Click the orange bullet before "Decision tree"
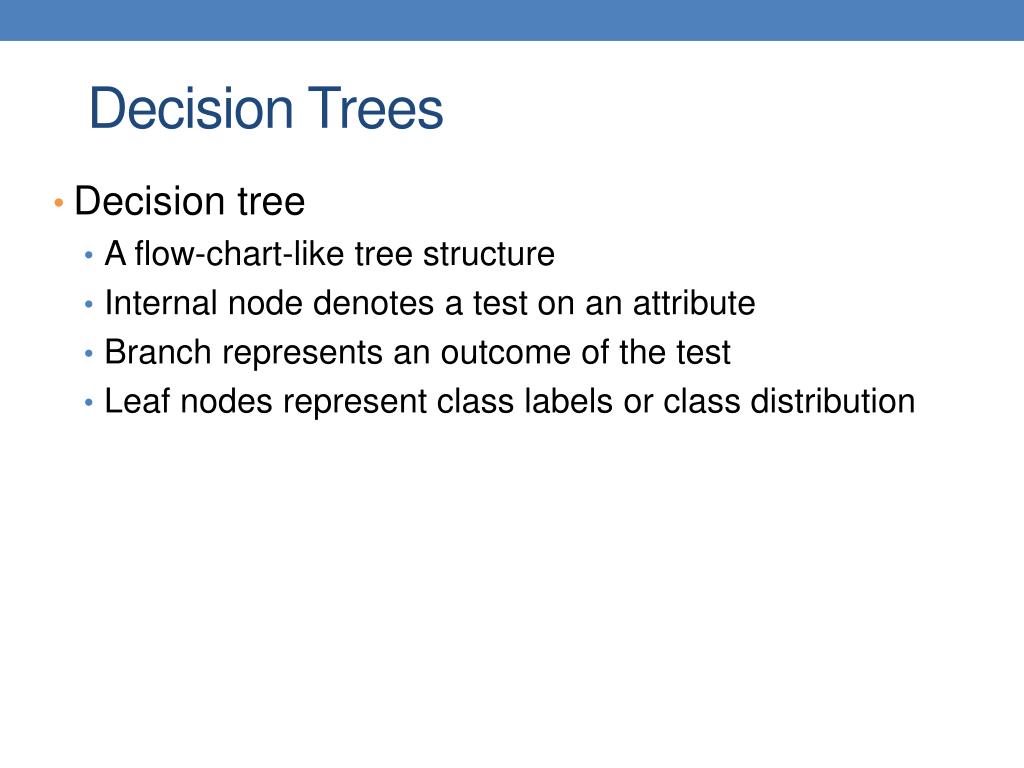This screenshot has width=1024, height=768. point(59,203)
